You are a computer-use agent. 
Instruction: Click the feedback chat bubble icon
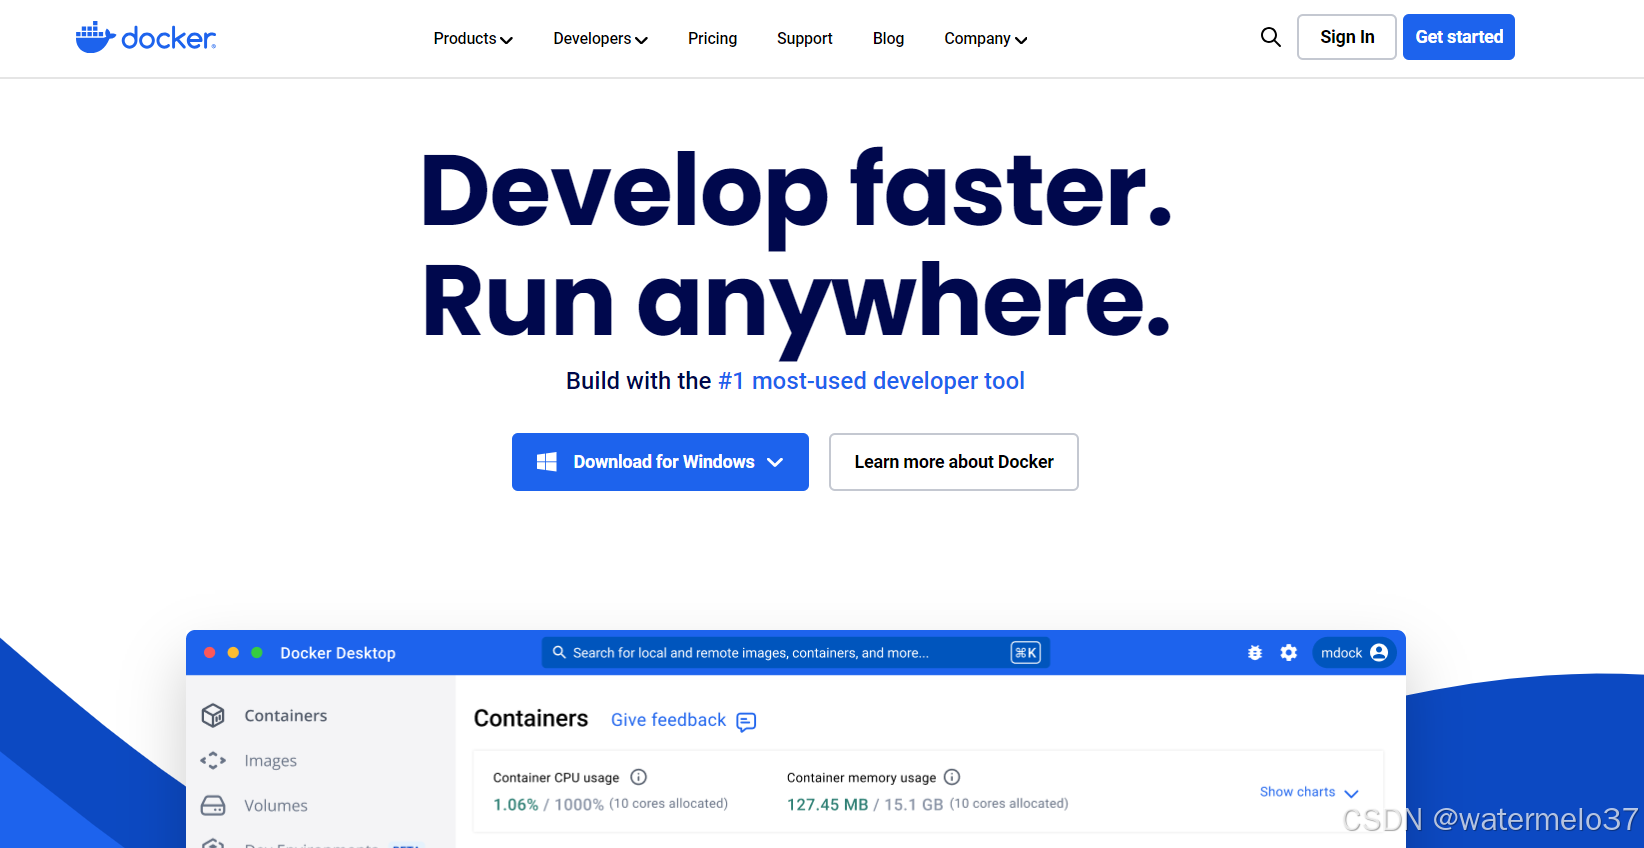click(746, 722)
